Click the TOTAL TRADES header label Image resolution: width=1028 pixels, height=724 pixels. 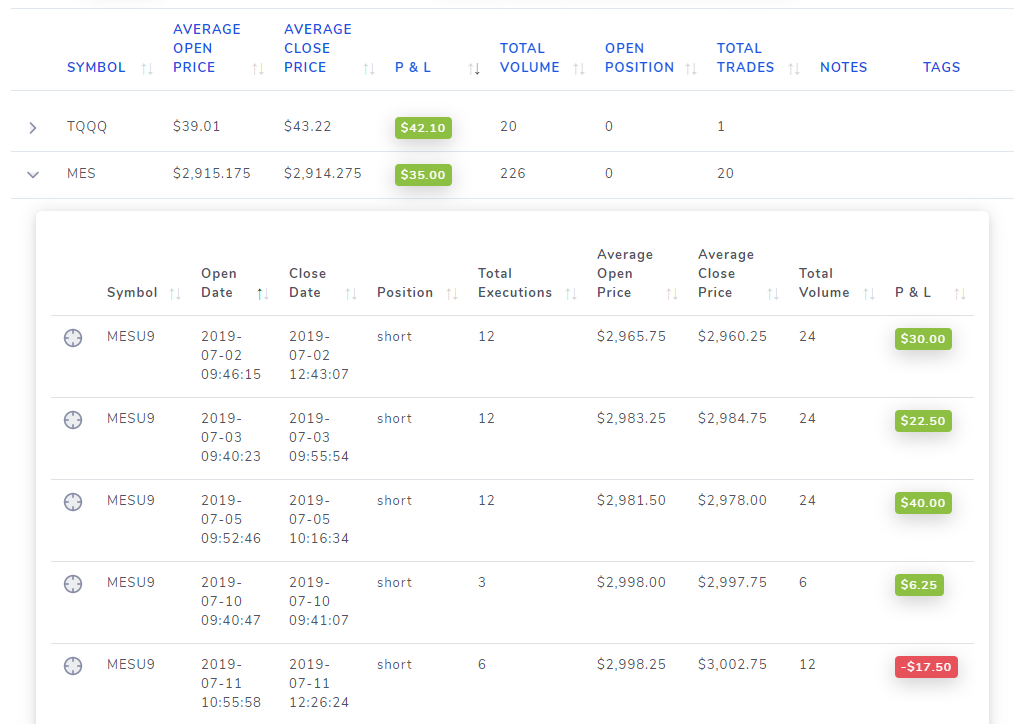tap(745, 58)
